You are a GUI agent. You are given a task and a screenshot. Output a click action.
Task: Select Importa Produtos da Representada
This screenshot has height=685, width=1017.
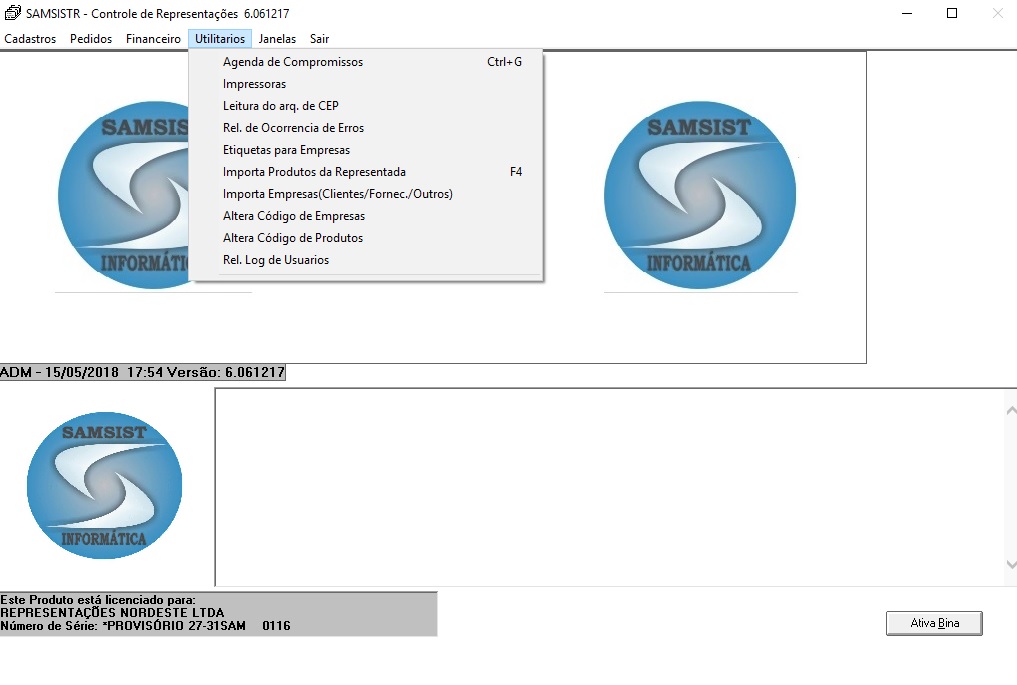coord(365,172)
